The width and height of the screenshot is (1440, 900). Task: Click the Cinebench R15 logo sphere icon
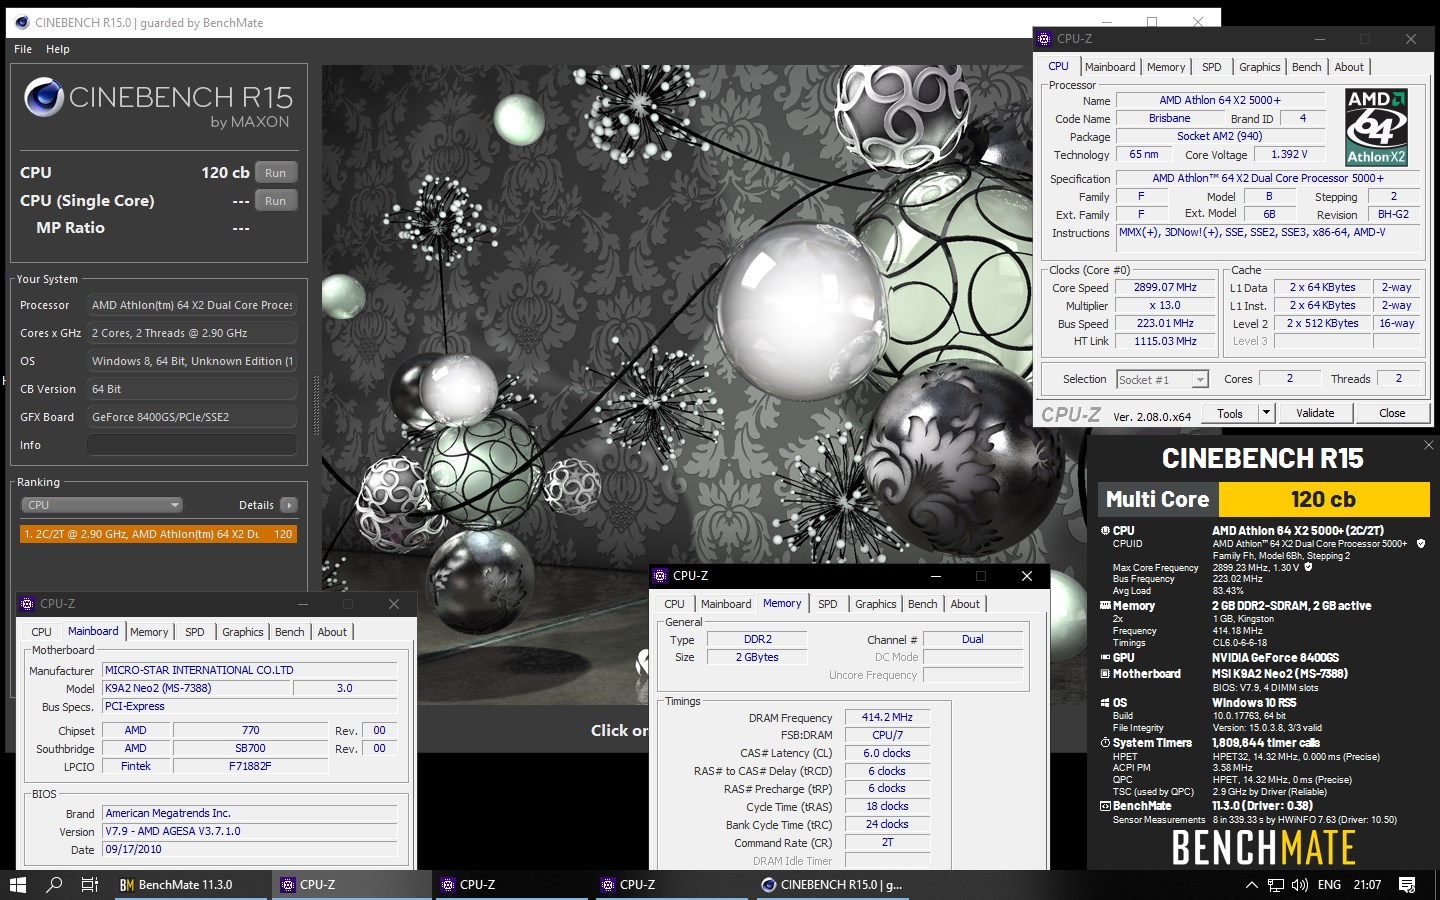45,97
